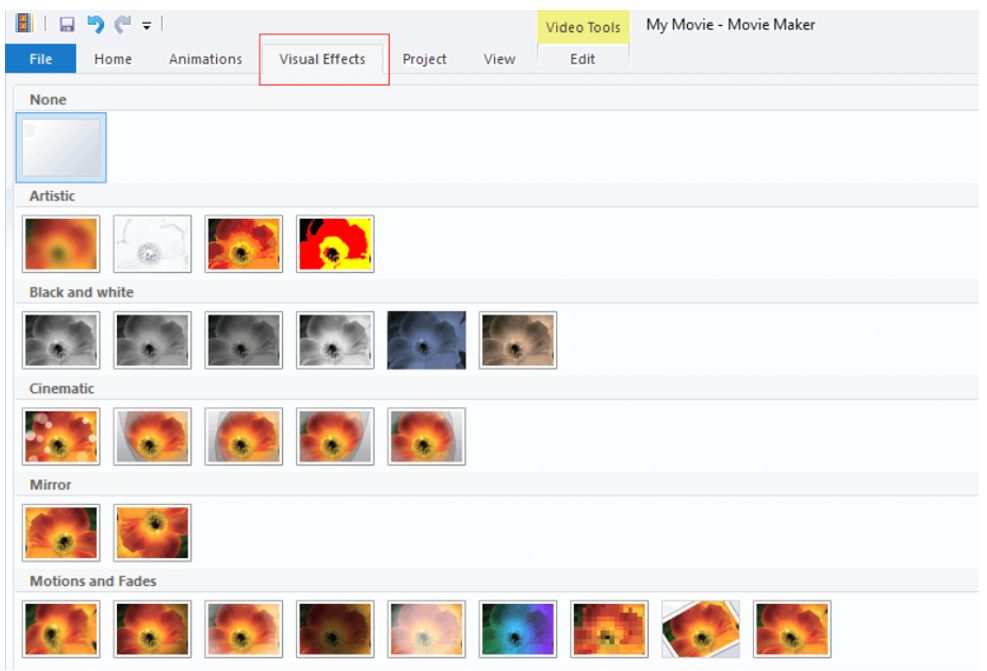Open the Customize Quick Access Toolbar dropdown arrow
The height and width of the screenshot is (671, 987).
(x=147, y=26)
